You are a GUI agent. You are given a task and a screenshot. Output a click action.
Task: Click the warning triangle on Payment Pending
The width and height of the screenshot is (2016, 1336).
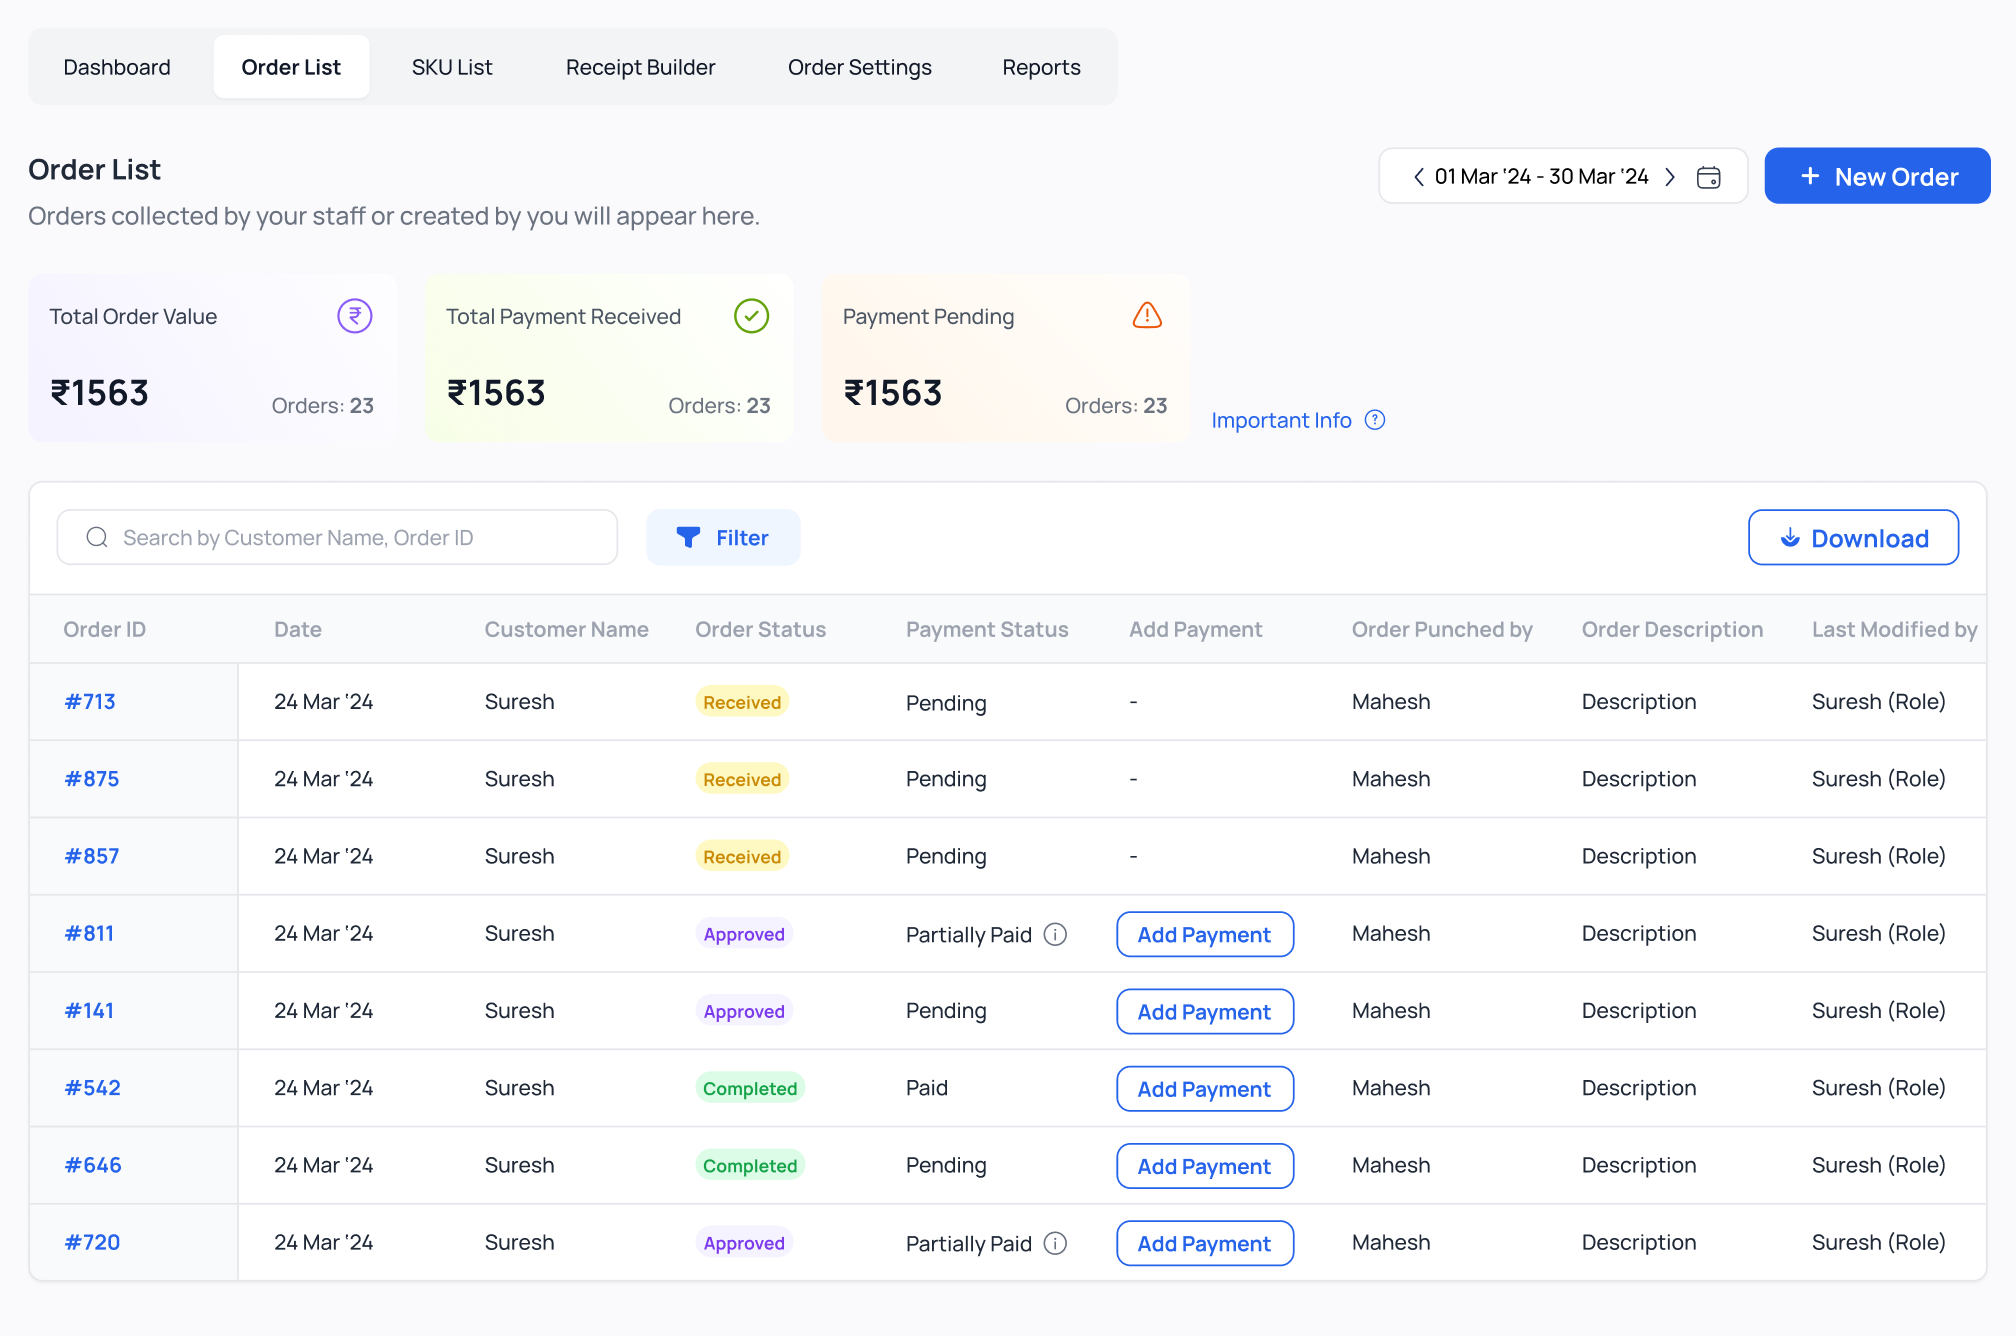click(1147, 316)
